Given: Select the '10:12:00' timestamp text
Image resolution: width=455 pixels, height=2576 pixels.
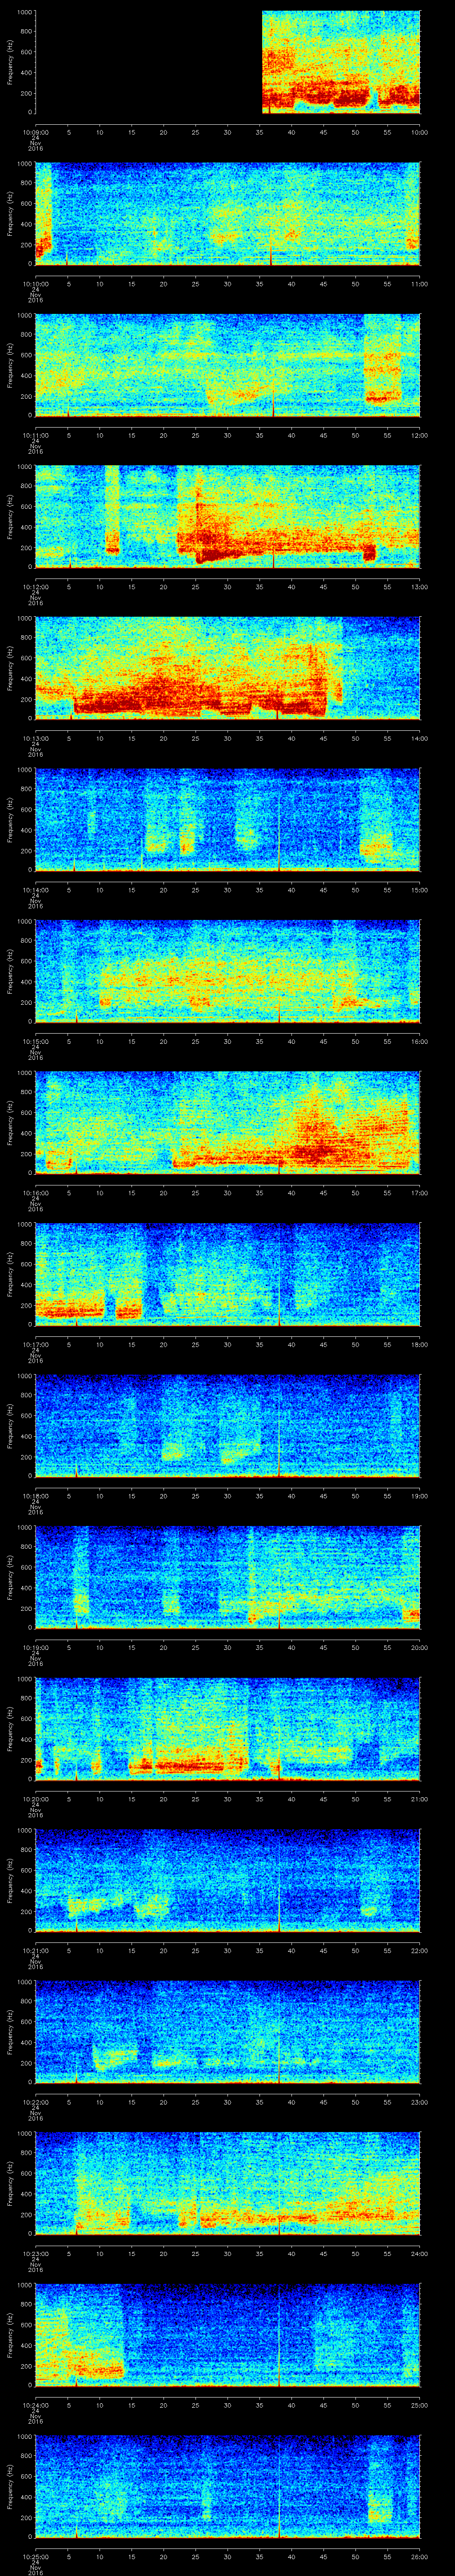Looking at the screenshot, I should (x=35, y=587).
